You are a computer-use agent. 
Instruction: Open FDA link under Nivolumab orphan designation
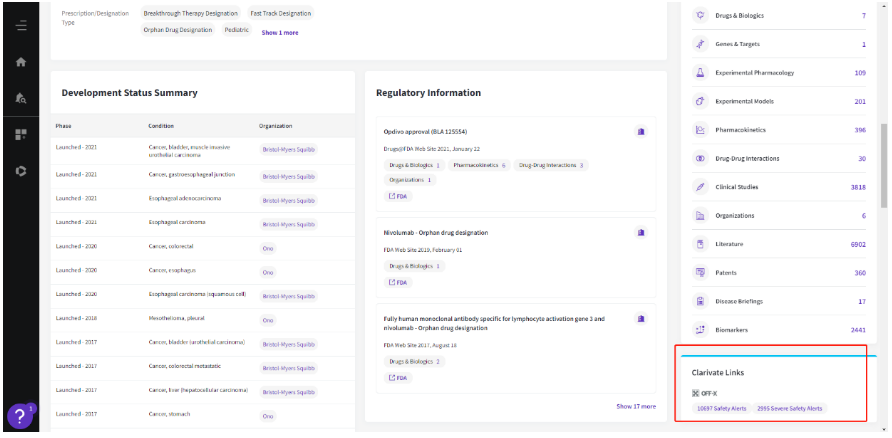coord(398,282)
